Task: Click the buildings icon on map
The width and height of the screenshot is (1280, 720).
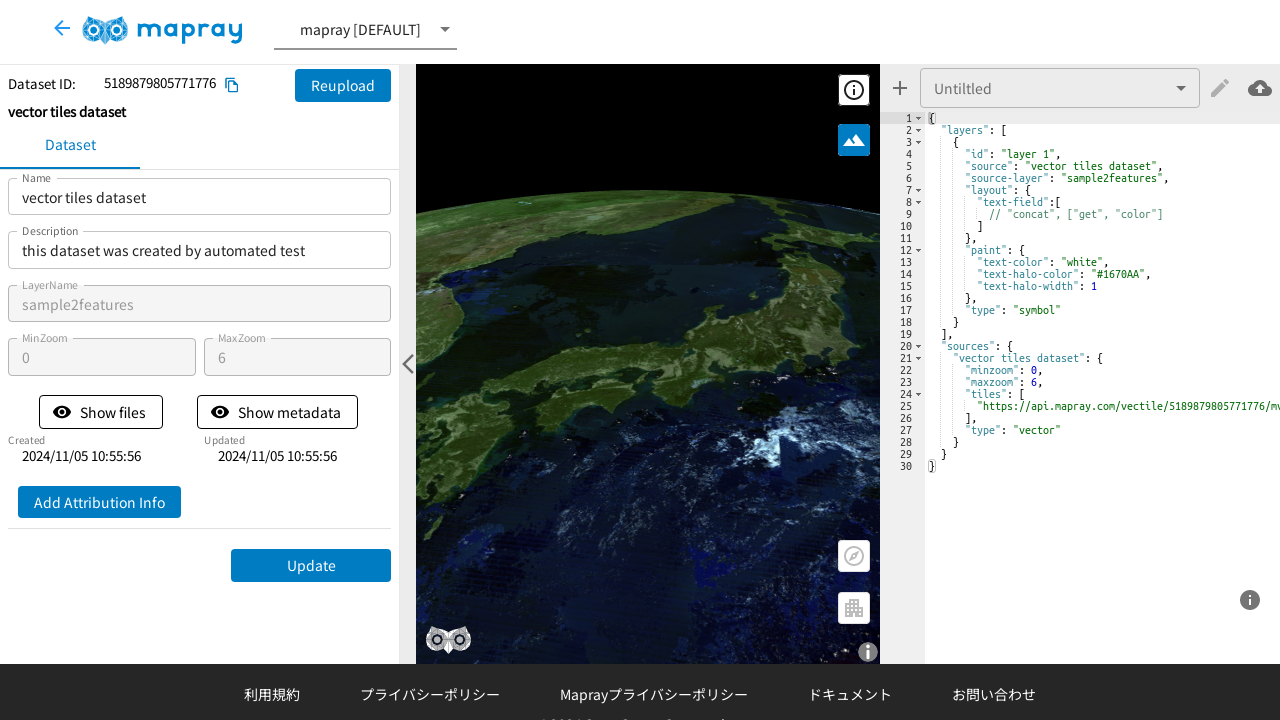Action: pos(853,608)
